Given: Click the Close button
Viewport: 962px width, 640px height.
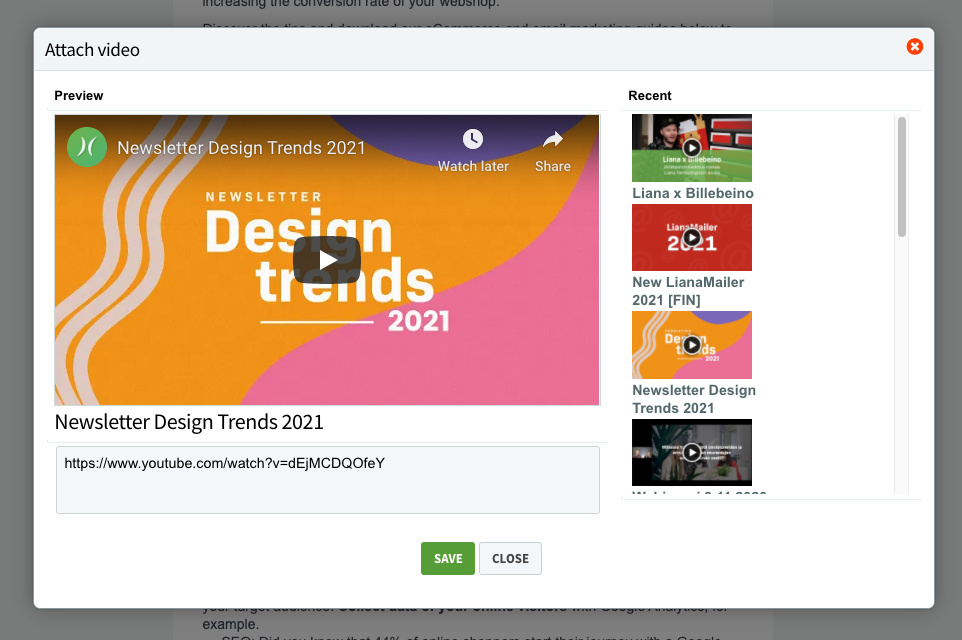Looking at the screenshot, I should pyautogui.click(x=510, y=558).
